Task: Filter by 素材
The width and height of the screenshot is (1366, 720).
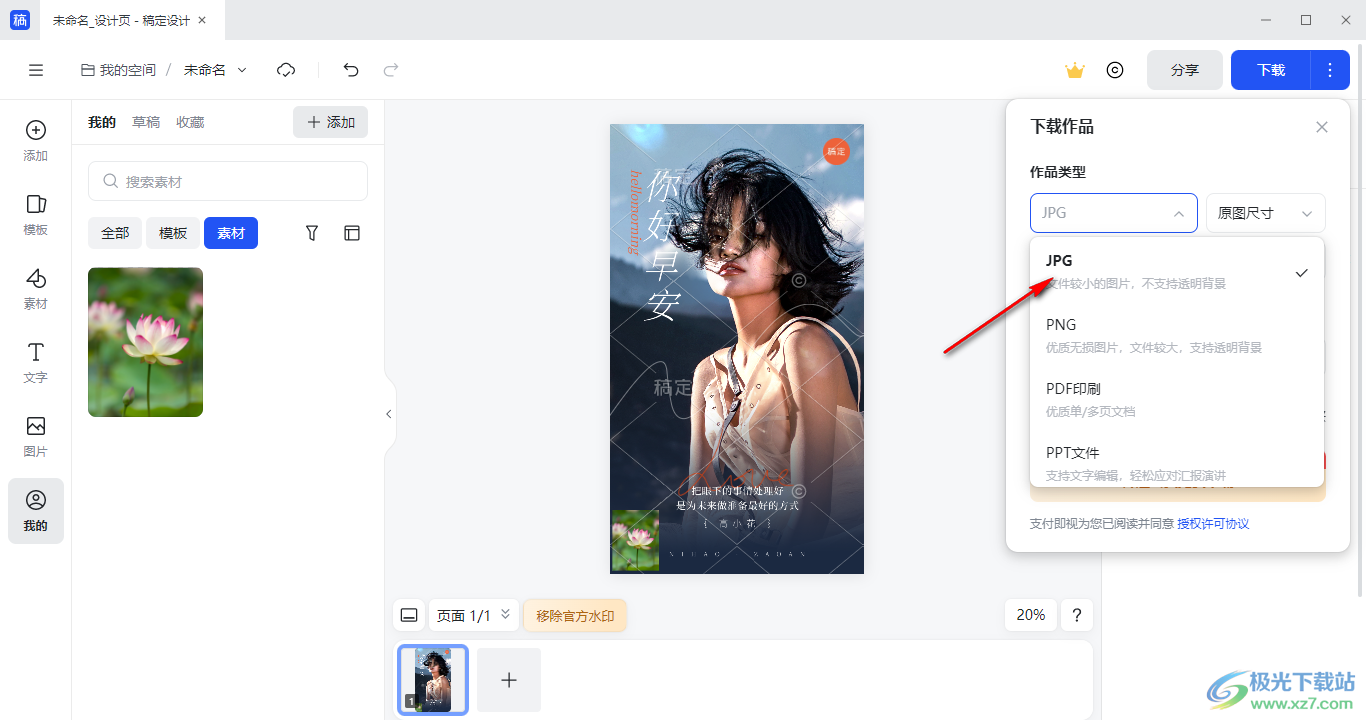Action: point(231,233)
